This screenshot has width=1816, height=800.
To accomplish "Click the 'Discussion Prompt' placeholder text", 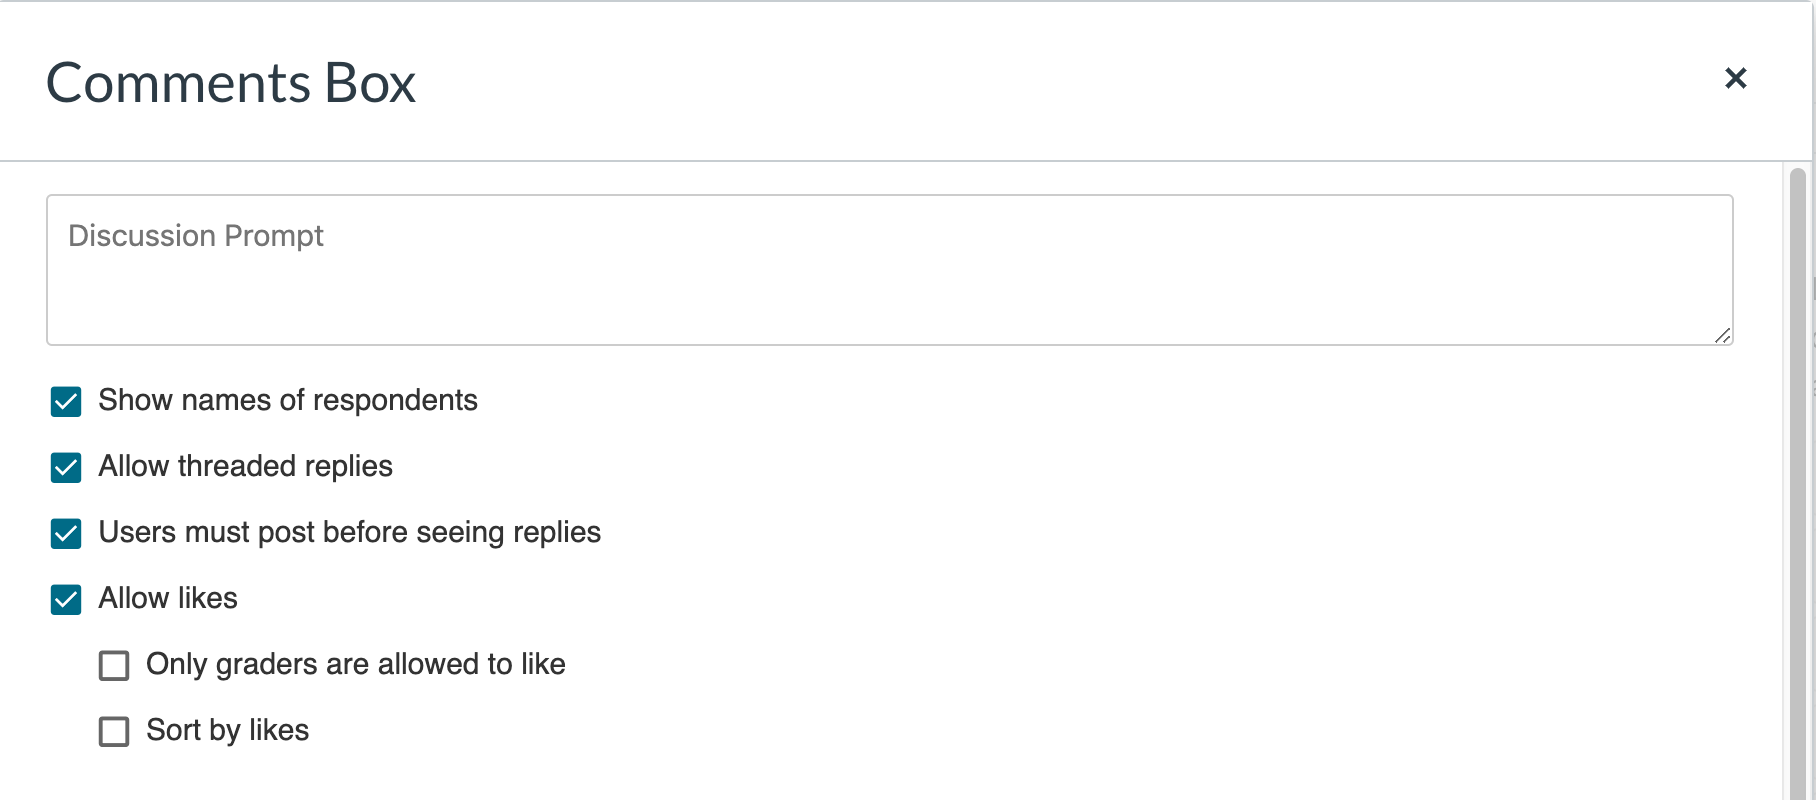I will click(x=196, y=236).
